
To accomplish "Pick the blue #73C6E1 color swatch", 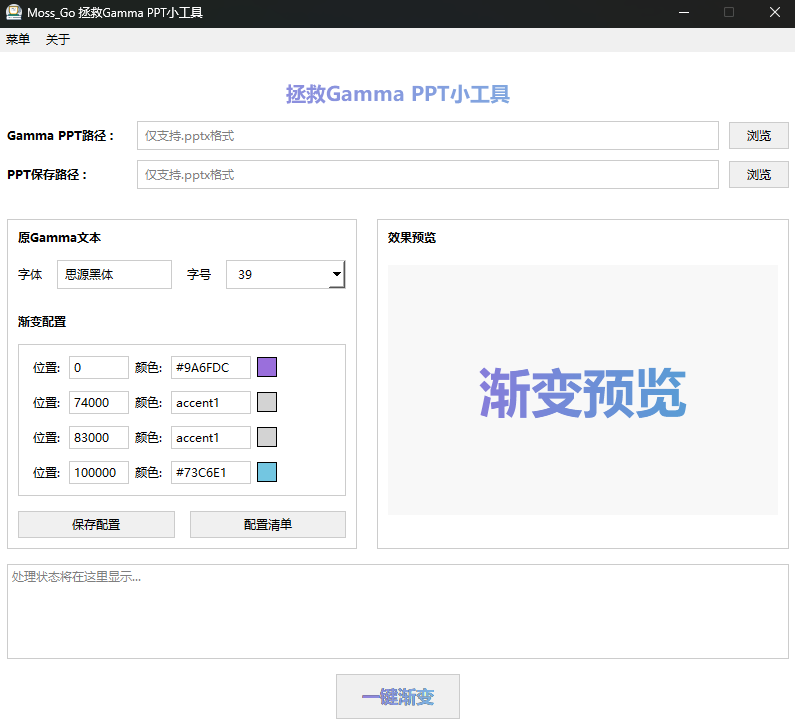I will [x=267, y=473].
